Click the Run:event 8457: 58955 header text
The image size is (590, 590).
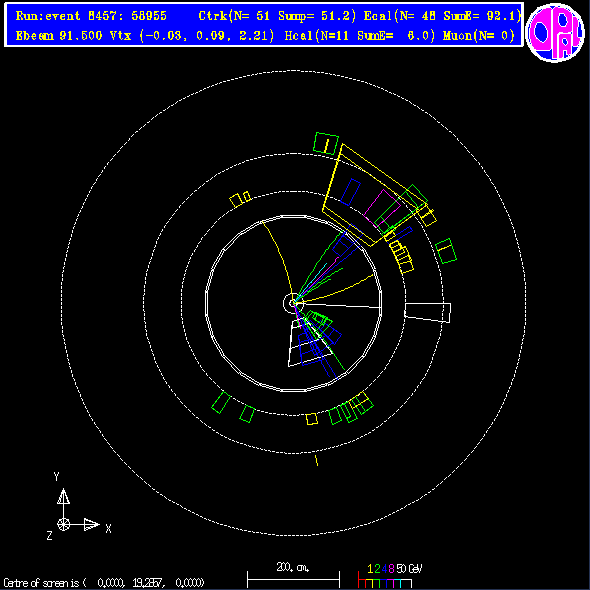pyautogui.click(x=91, y=16)
